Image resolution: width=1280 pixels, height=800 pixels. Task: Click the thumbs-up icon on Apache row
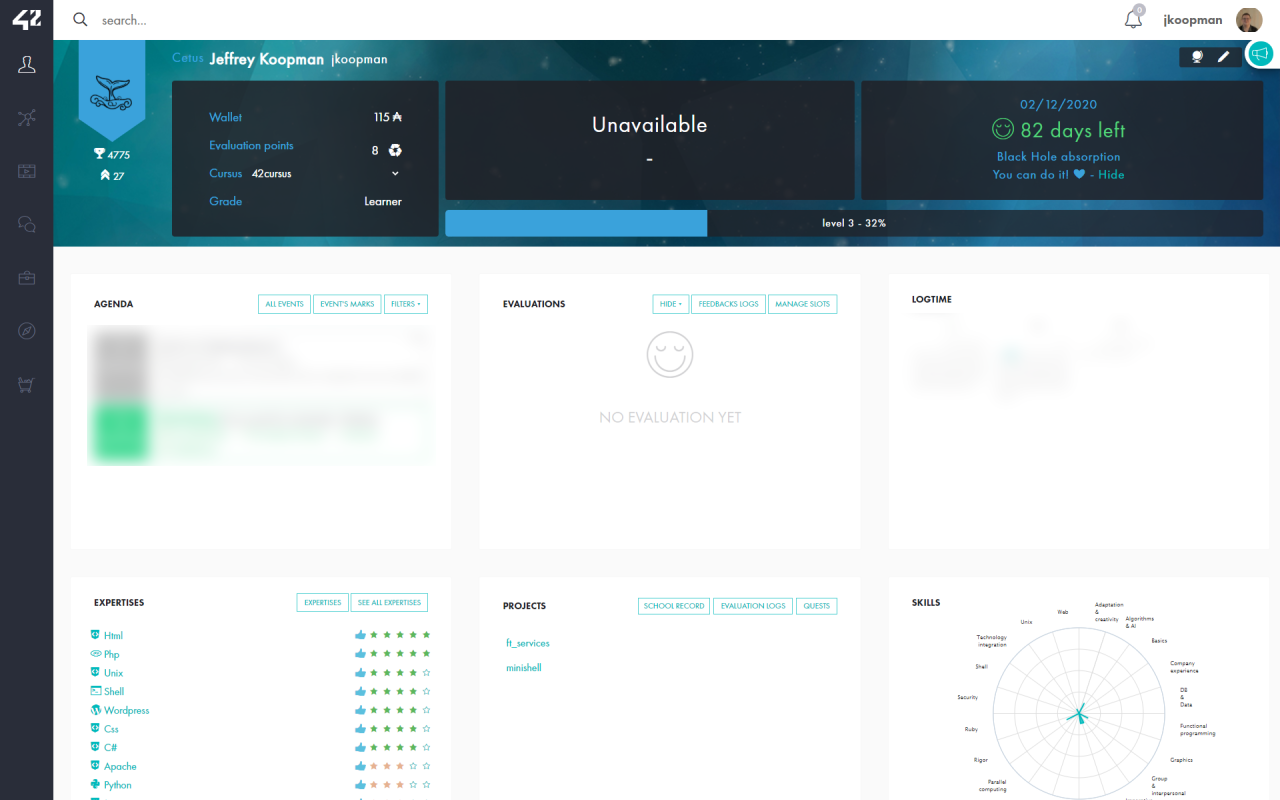[x=360, y=766]
